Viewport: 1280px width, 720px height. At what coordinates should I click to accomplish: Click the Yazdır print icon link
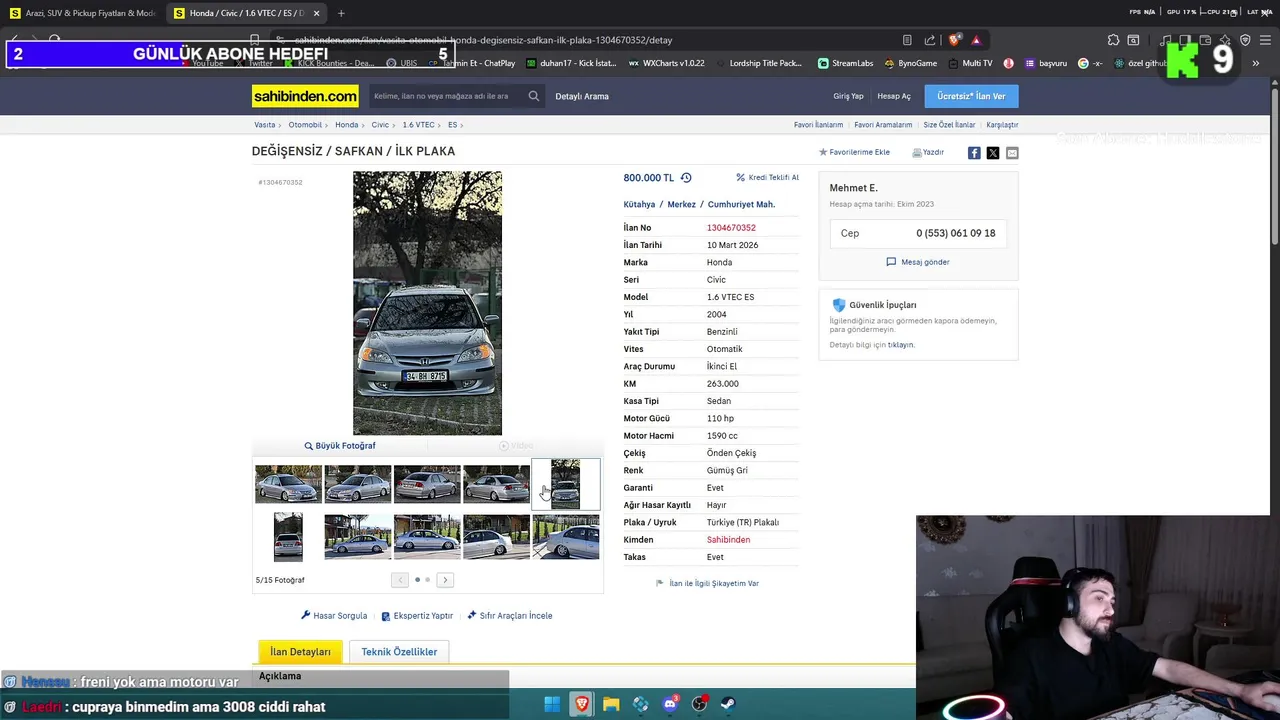tap(928, 153)
